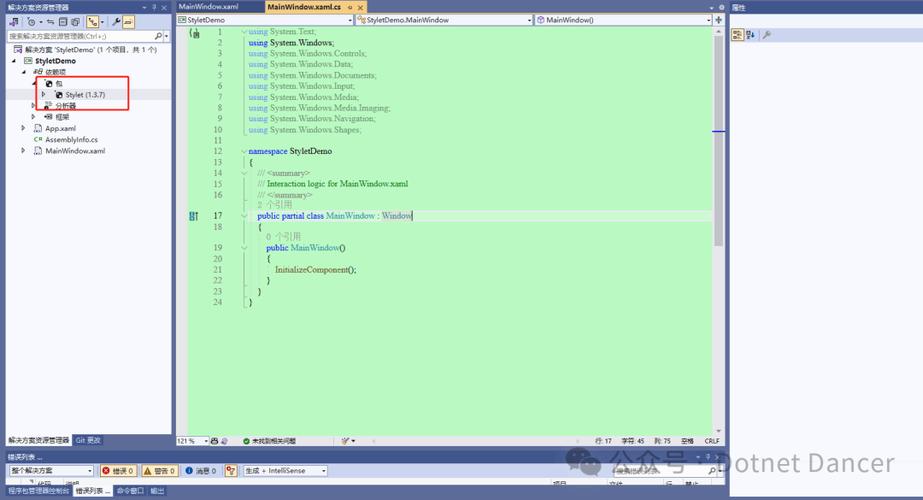The height and width of the screenshot is (500, 923).
Task: Click the Collapse All icon in Solution Explorer
Action: 62,22
